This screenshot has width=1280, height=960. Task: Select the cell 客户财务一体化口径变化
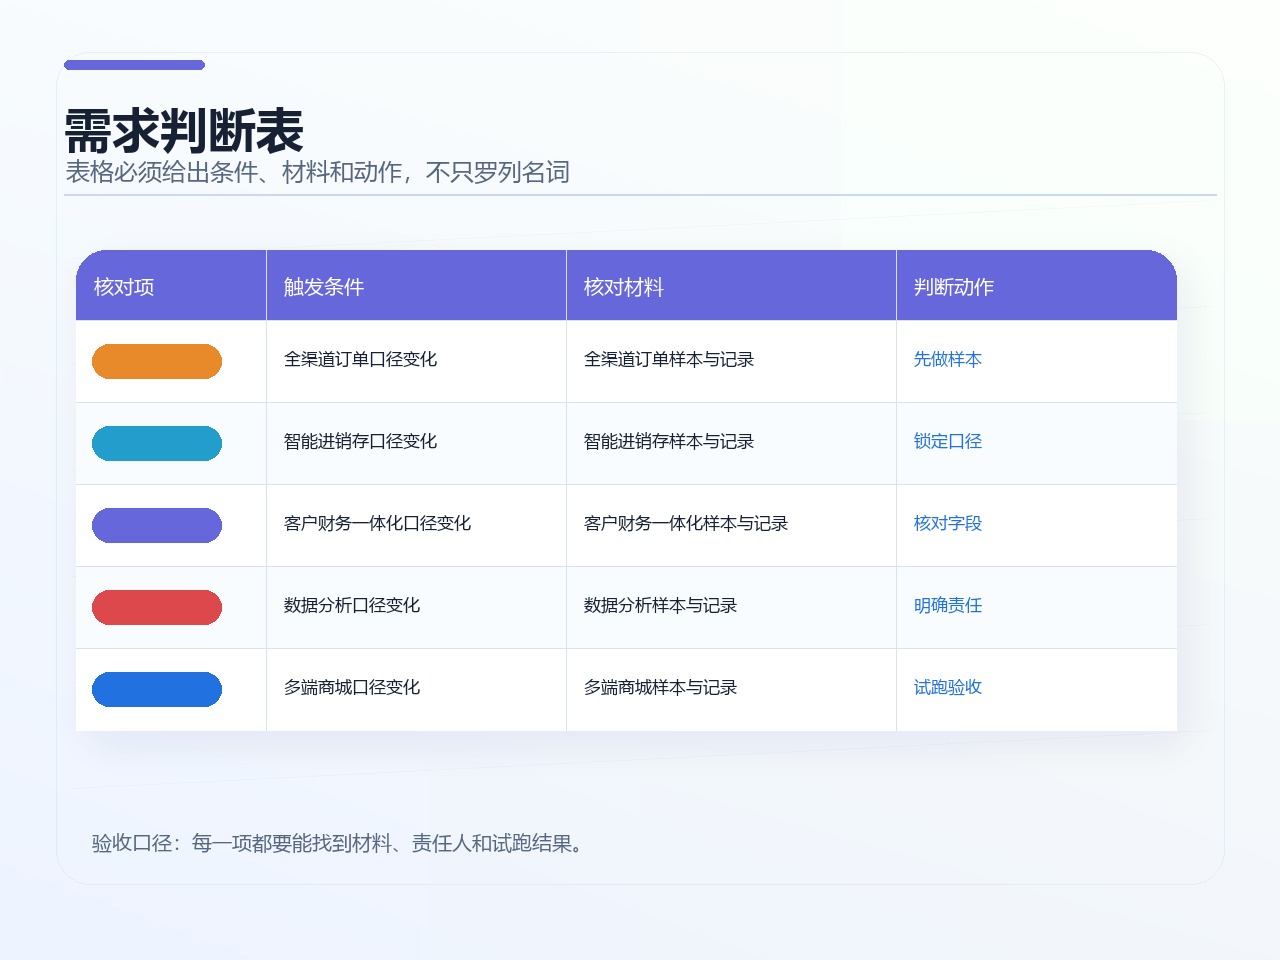click(416, 525)
